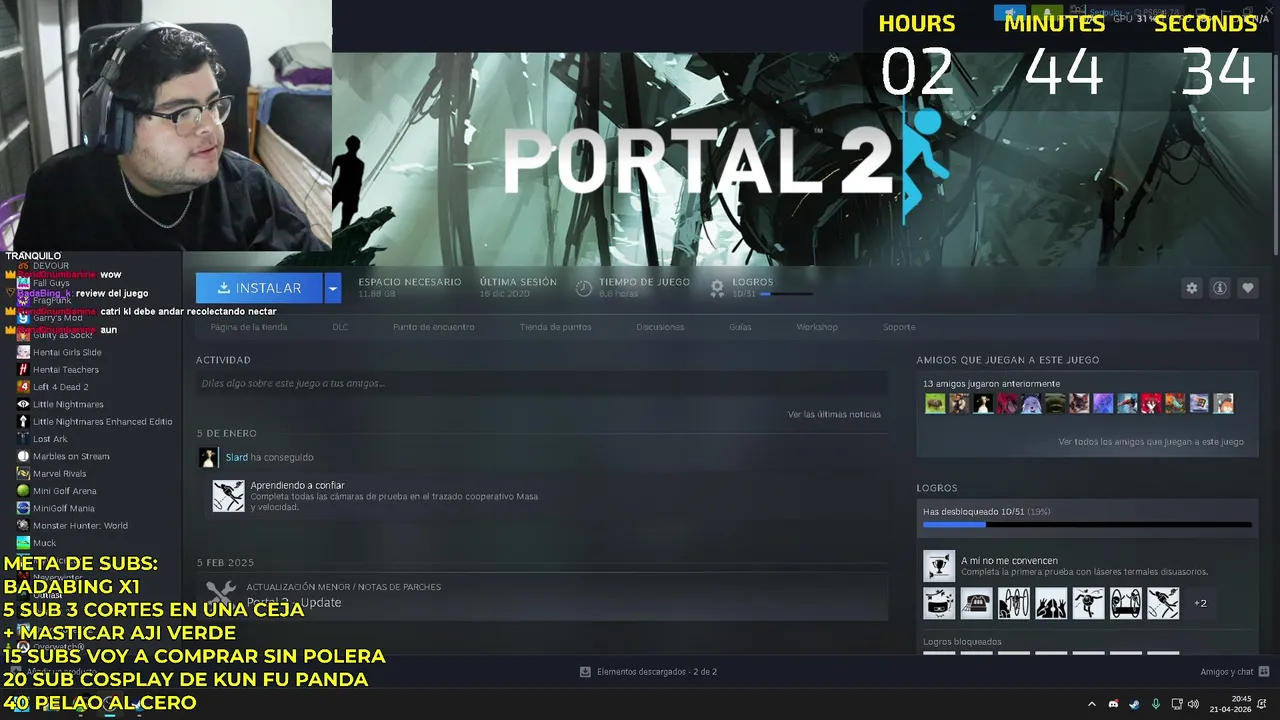Image resolution: width=1280 pixels, height=720 pixels.
Task: Click Slard's avatar in activity feed
Action: click(x=208, y=457)
